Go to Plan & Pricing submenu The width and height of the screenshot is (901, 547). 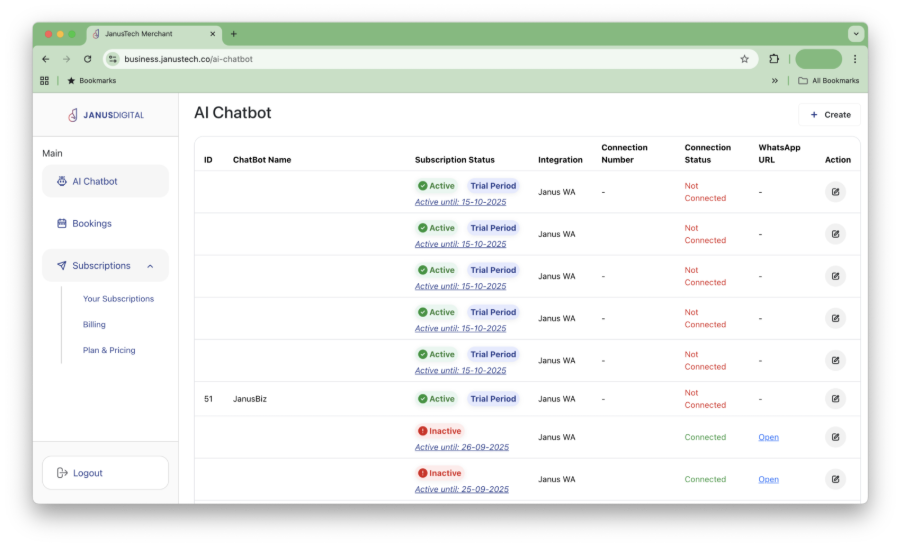(x=109, y=351)
